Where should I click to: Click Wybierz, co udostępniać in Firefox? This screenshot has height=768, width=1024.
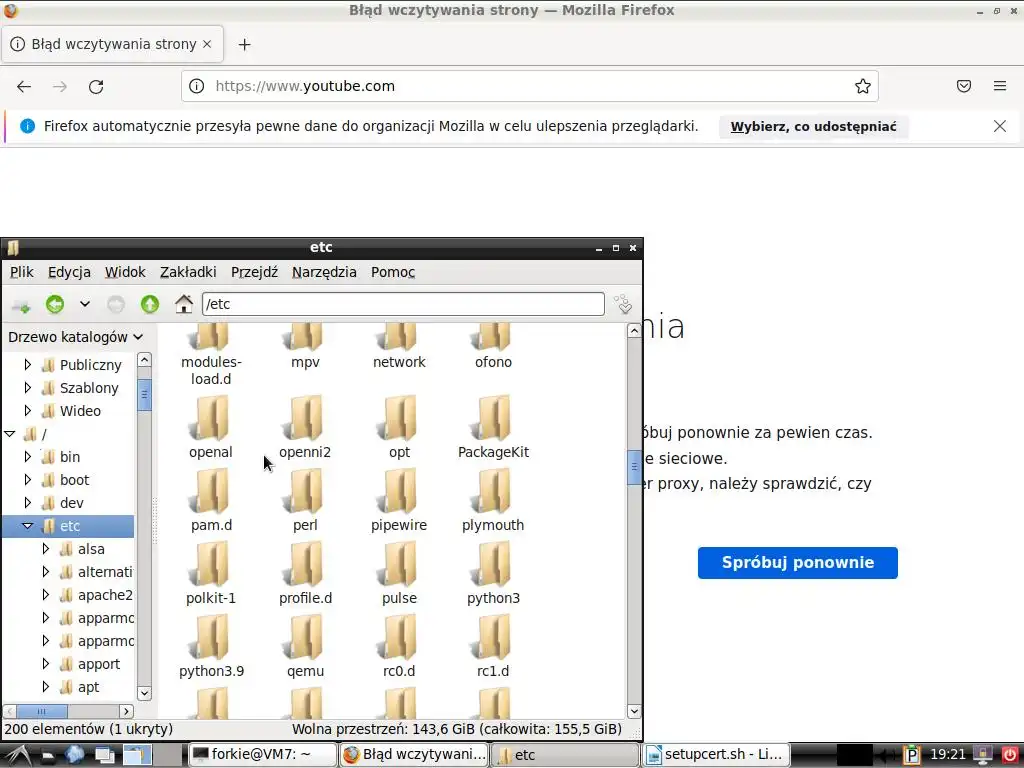pos(813,126)
